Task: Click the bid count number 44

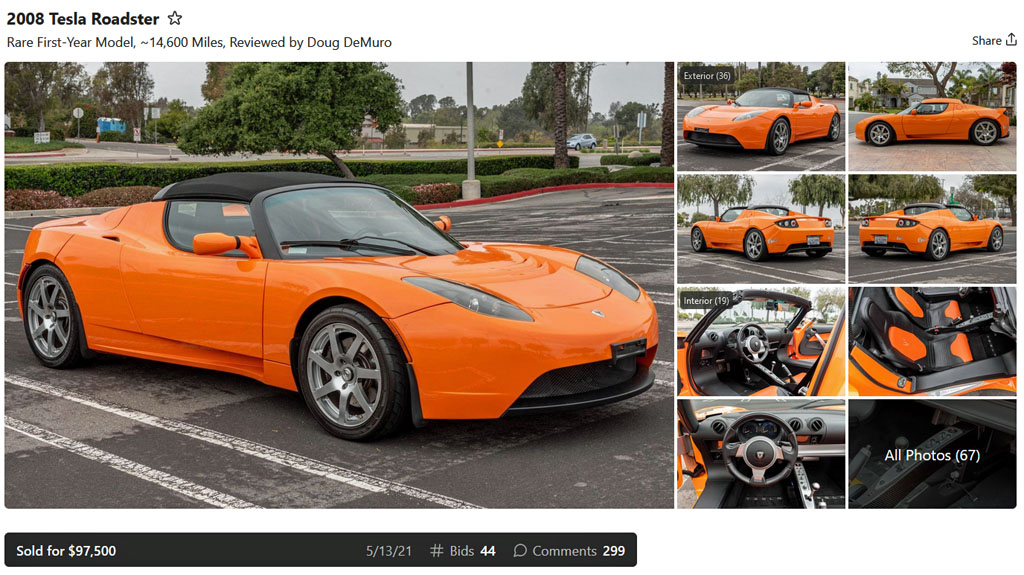Action: [488, 551]
